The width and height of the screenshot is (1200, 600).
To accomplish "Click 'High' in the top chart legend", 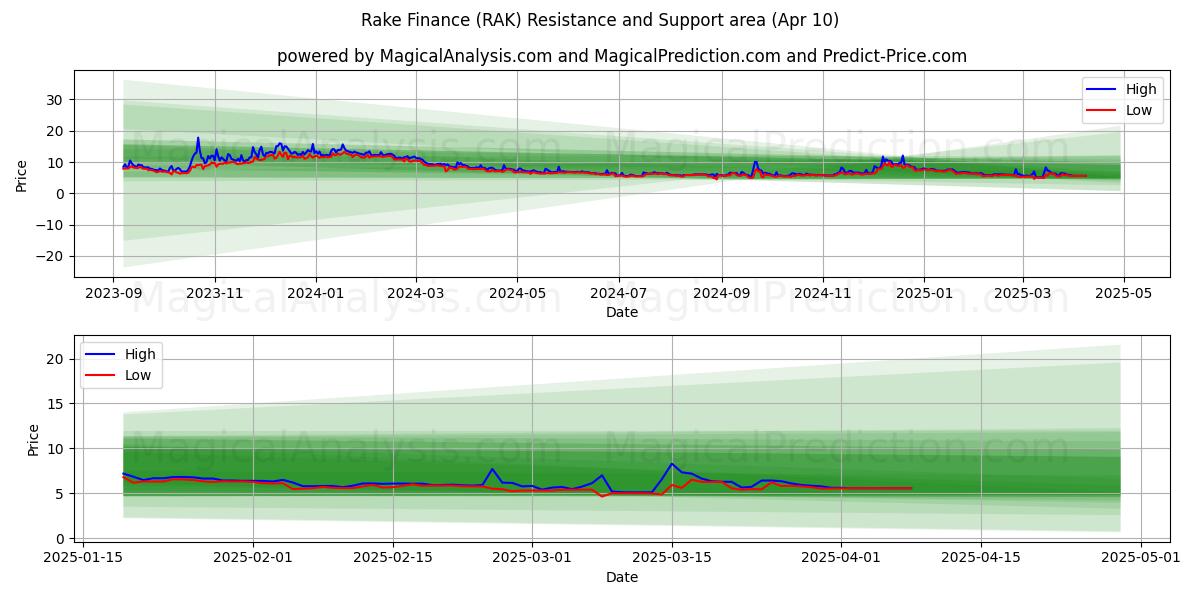I will pos(1141,89).
